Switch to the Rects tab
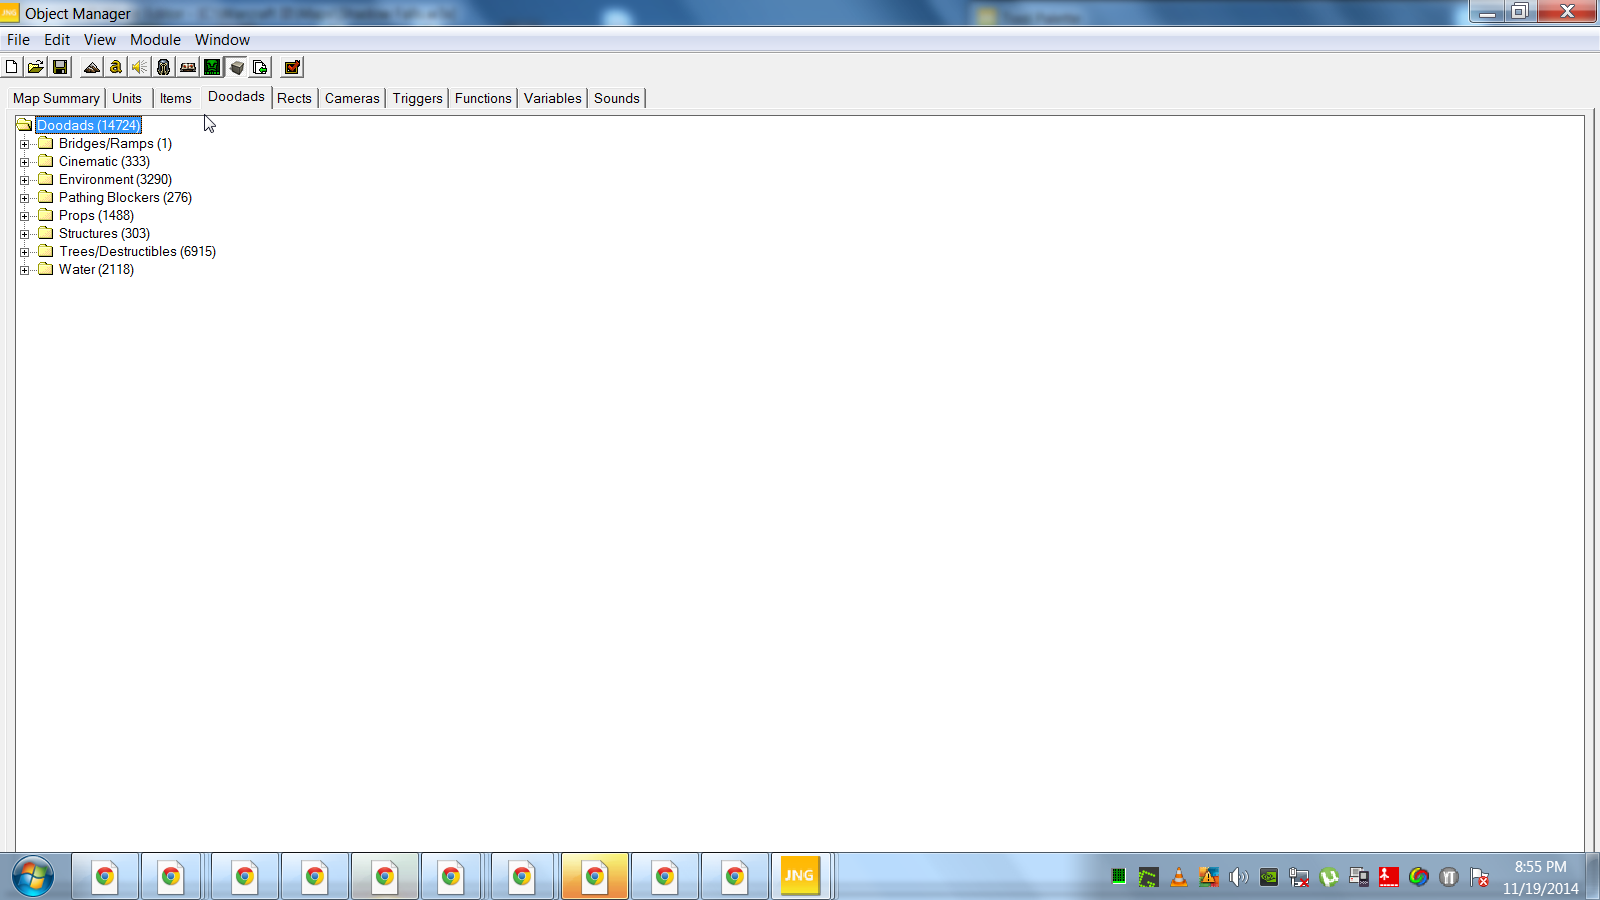Viewport: 1600px width, 900px height. click(294, 98)
